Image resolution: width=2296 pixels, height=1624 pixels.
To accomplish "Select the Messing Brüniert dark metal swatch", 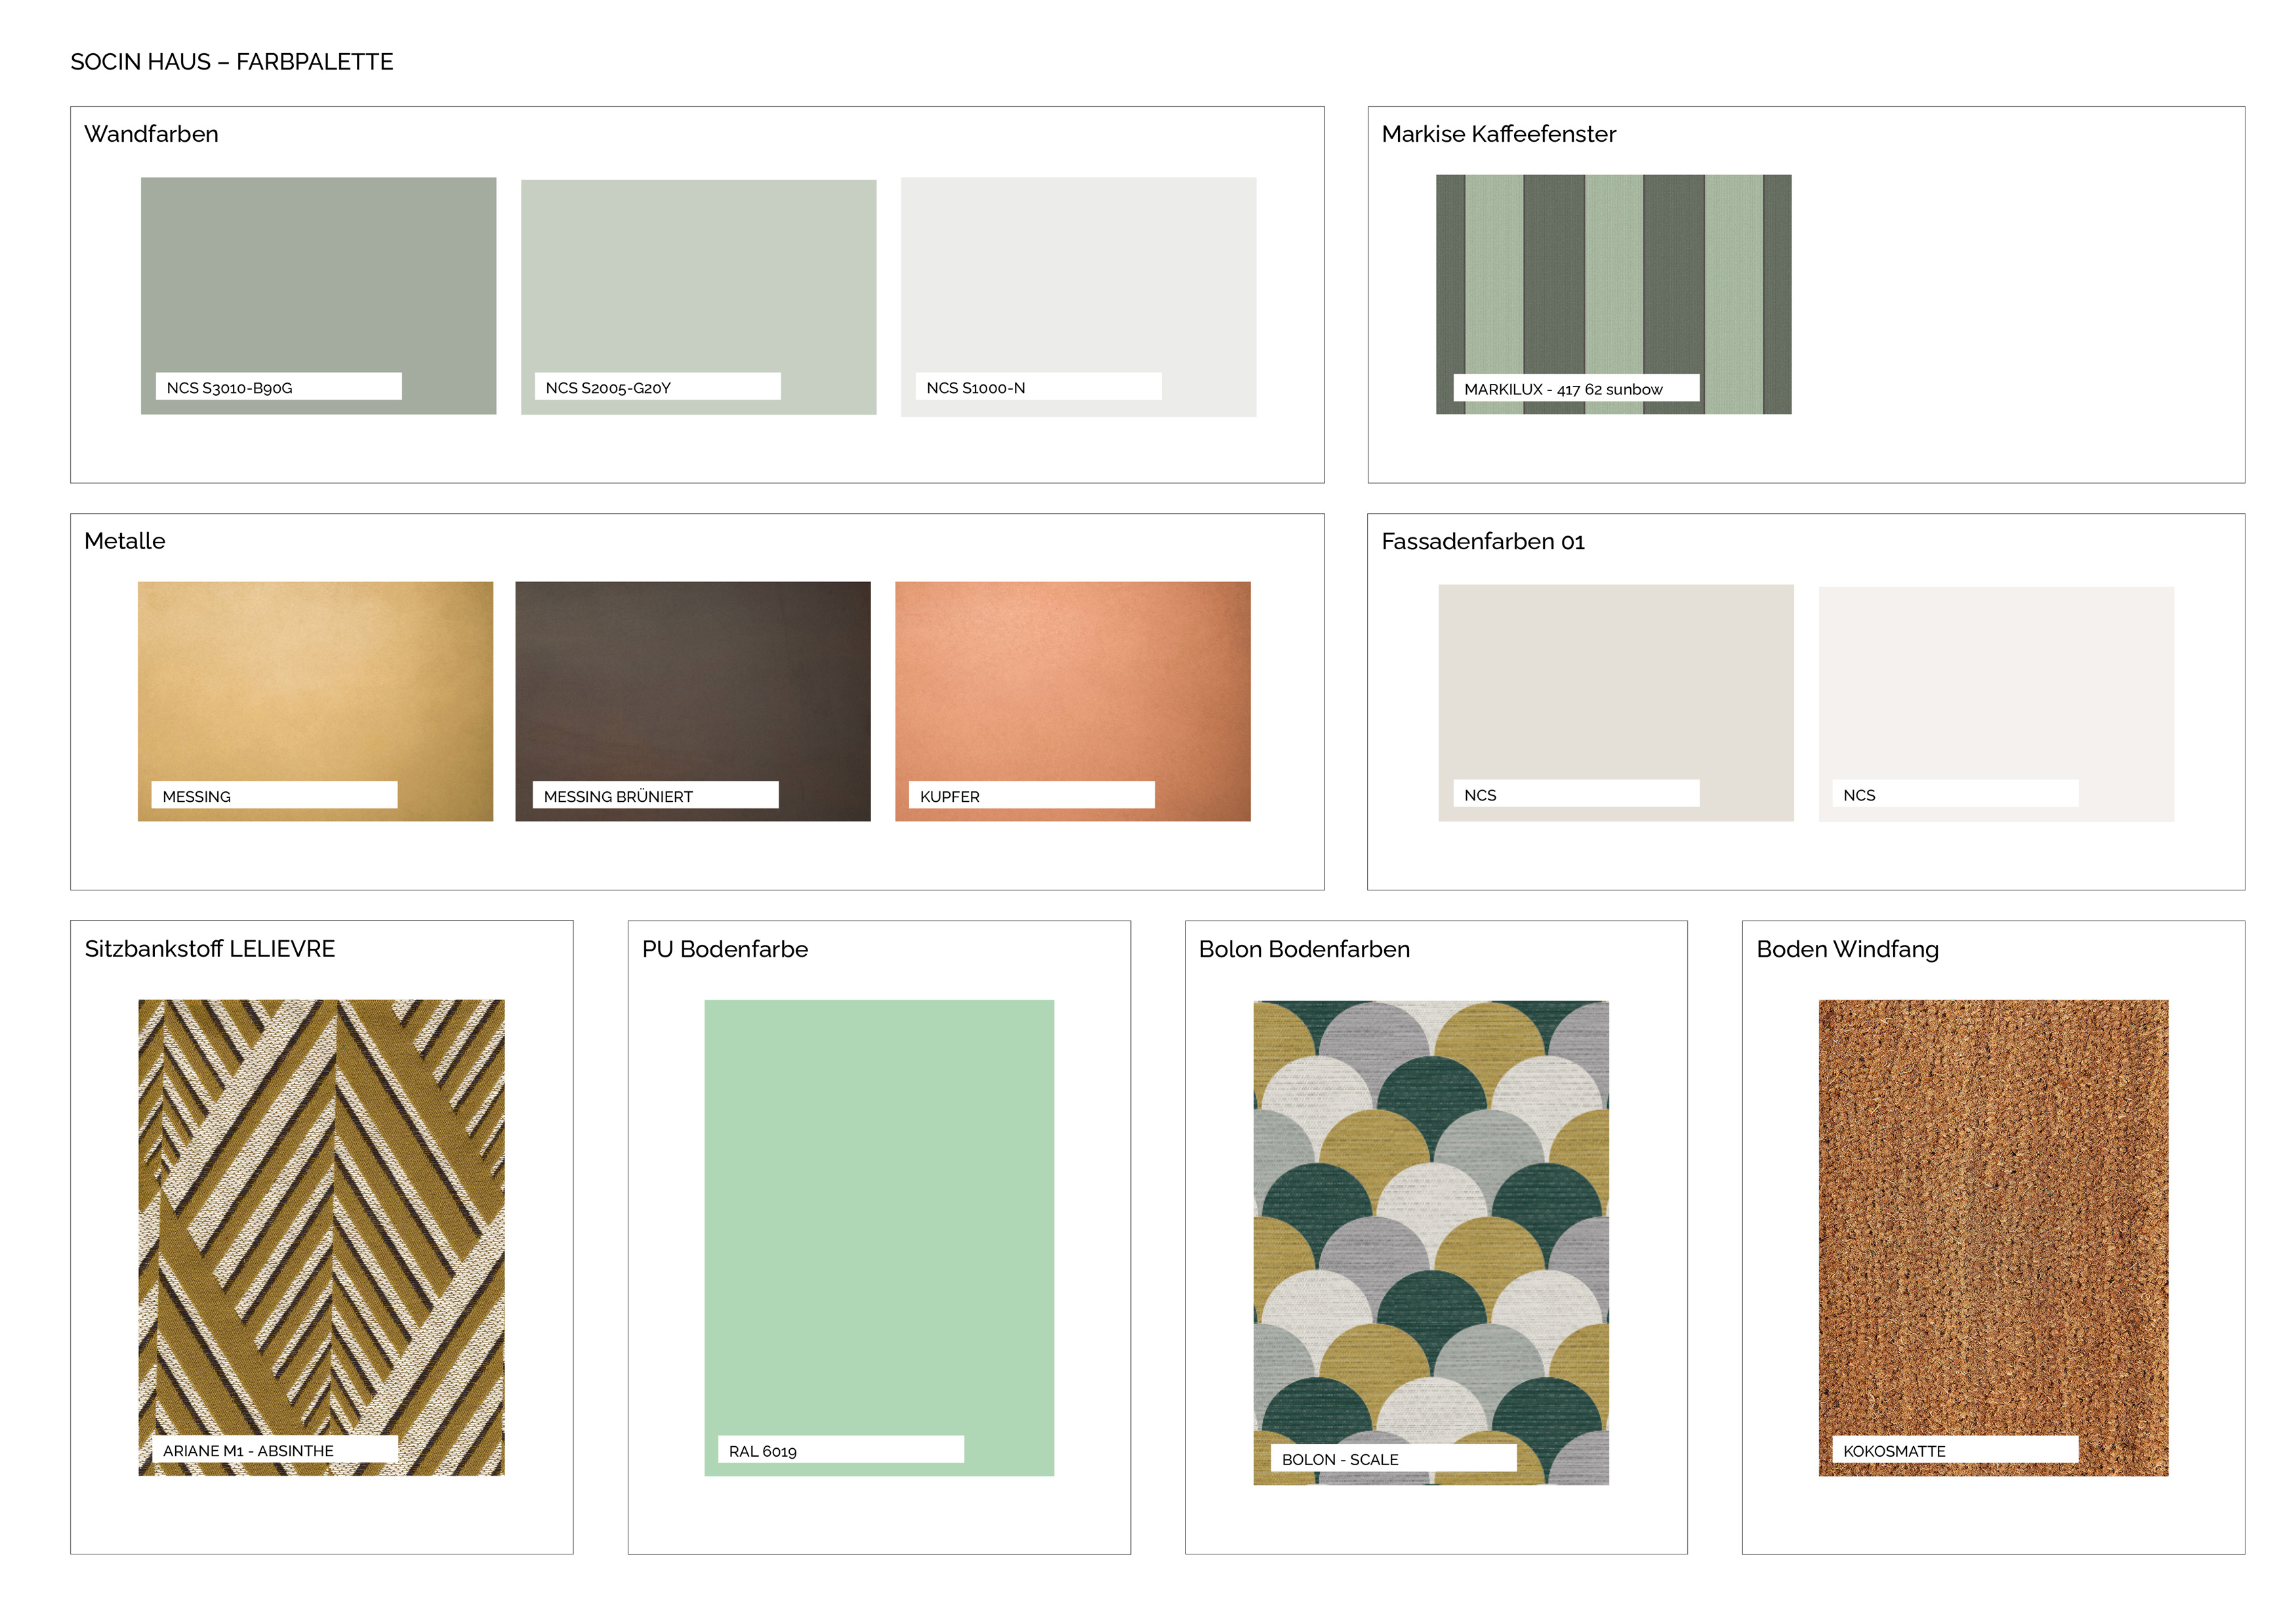I will (x=693, y=701).
